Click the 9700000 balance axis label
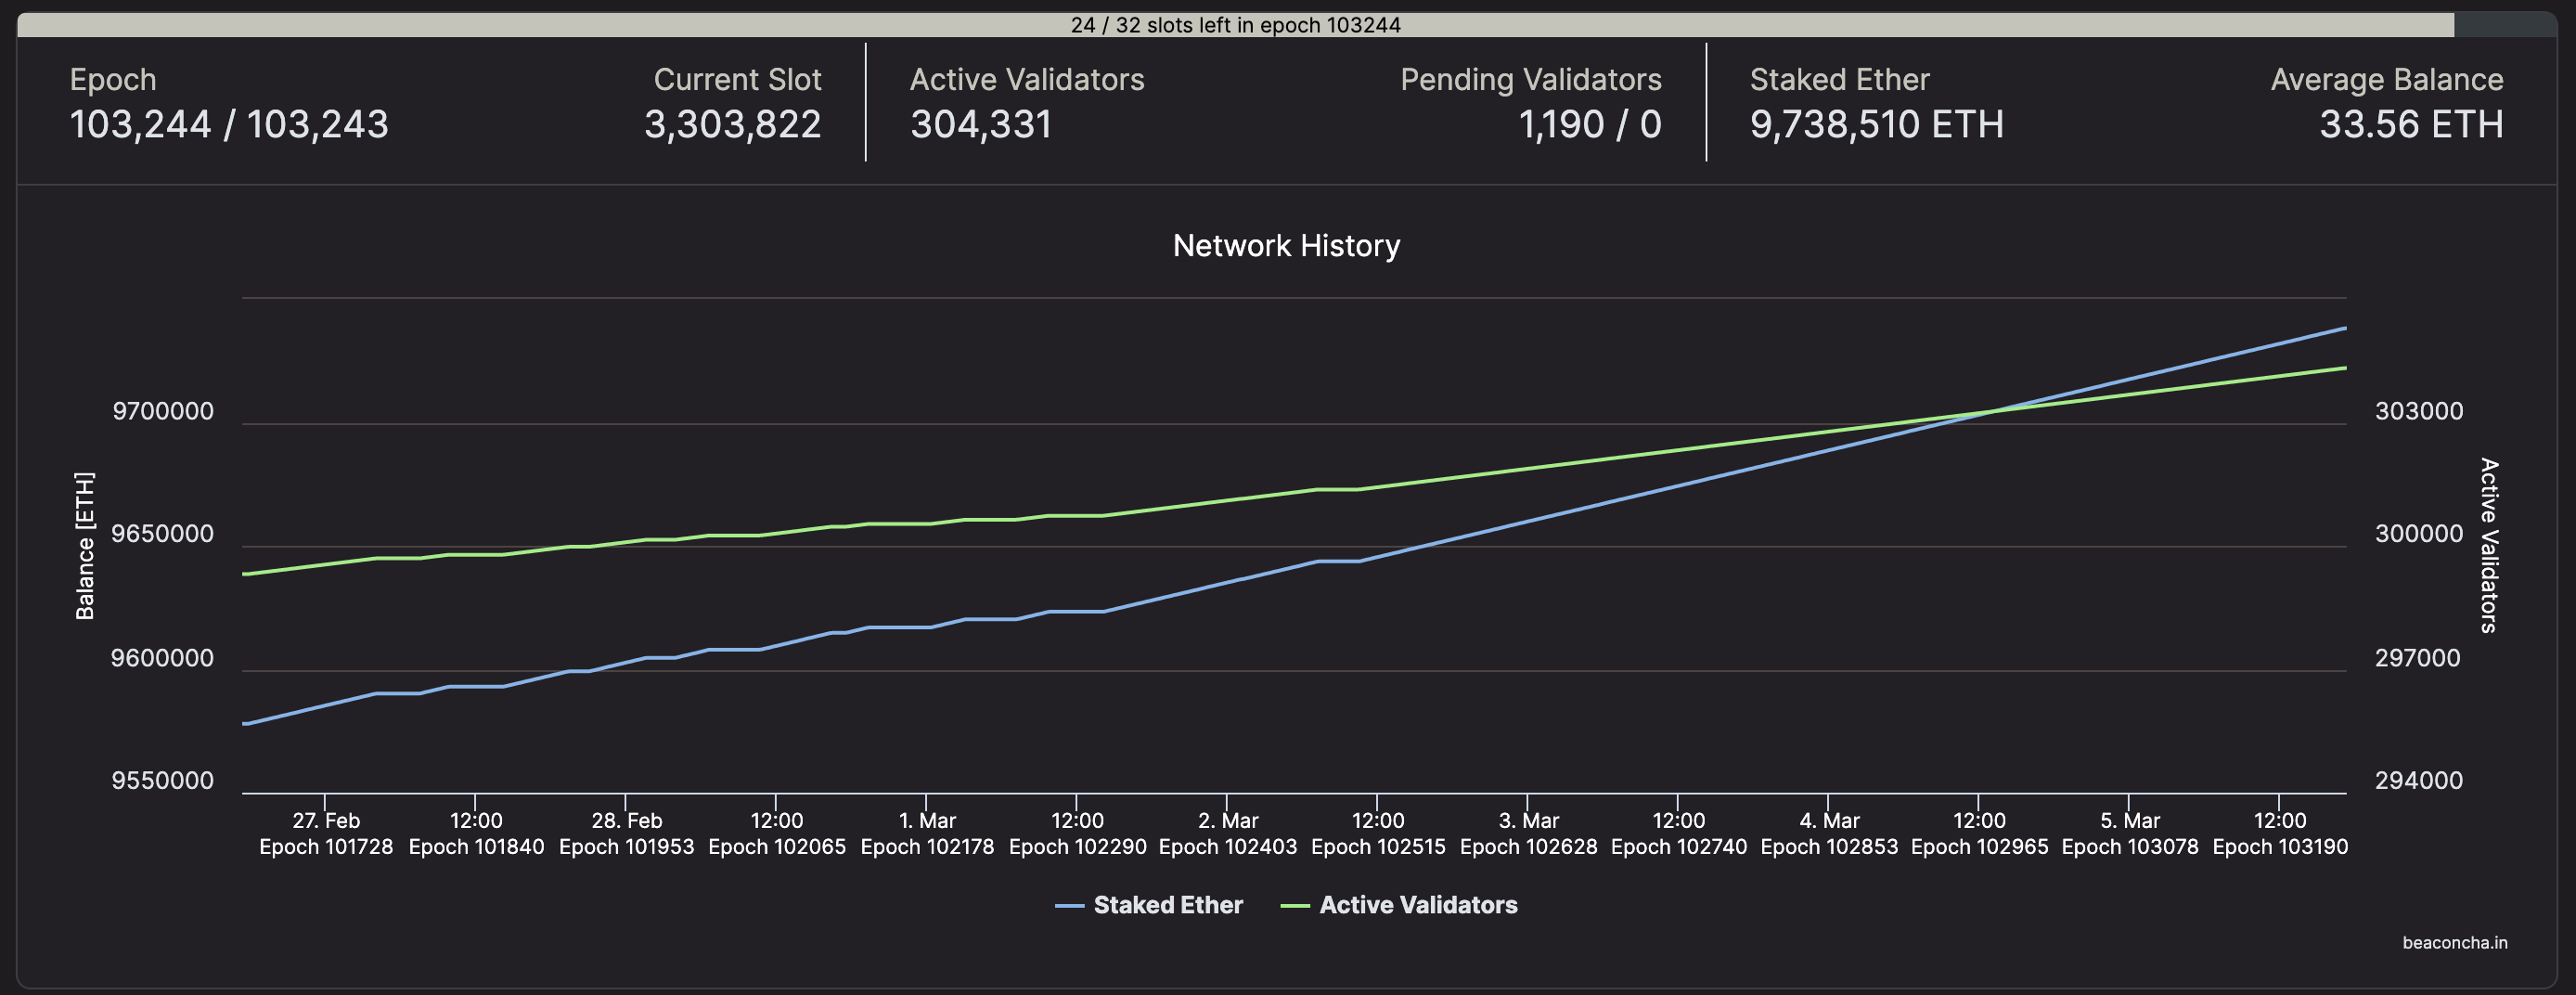Image resolution: width=2576 pixels, height=995 pixels. [163, 411]
